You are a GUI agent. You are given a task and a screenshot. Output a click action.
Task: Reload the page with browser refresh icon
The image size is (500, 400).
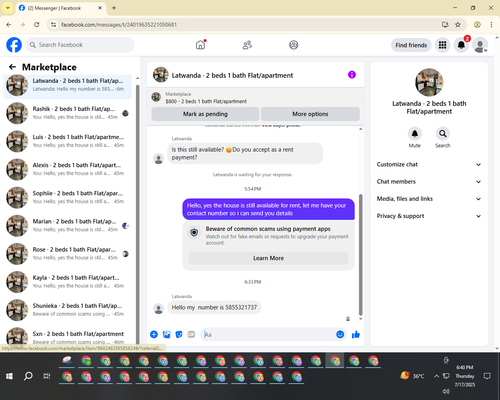37,25
